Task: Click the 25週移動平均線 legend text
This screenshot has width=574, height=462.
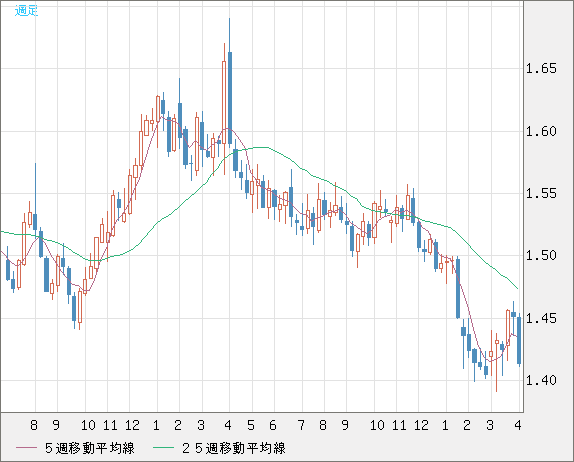Action: point(234,448)
